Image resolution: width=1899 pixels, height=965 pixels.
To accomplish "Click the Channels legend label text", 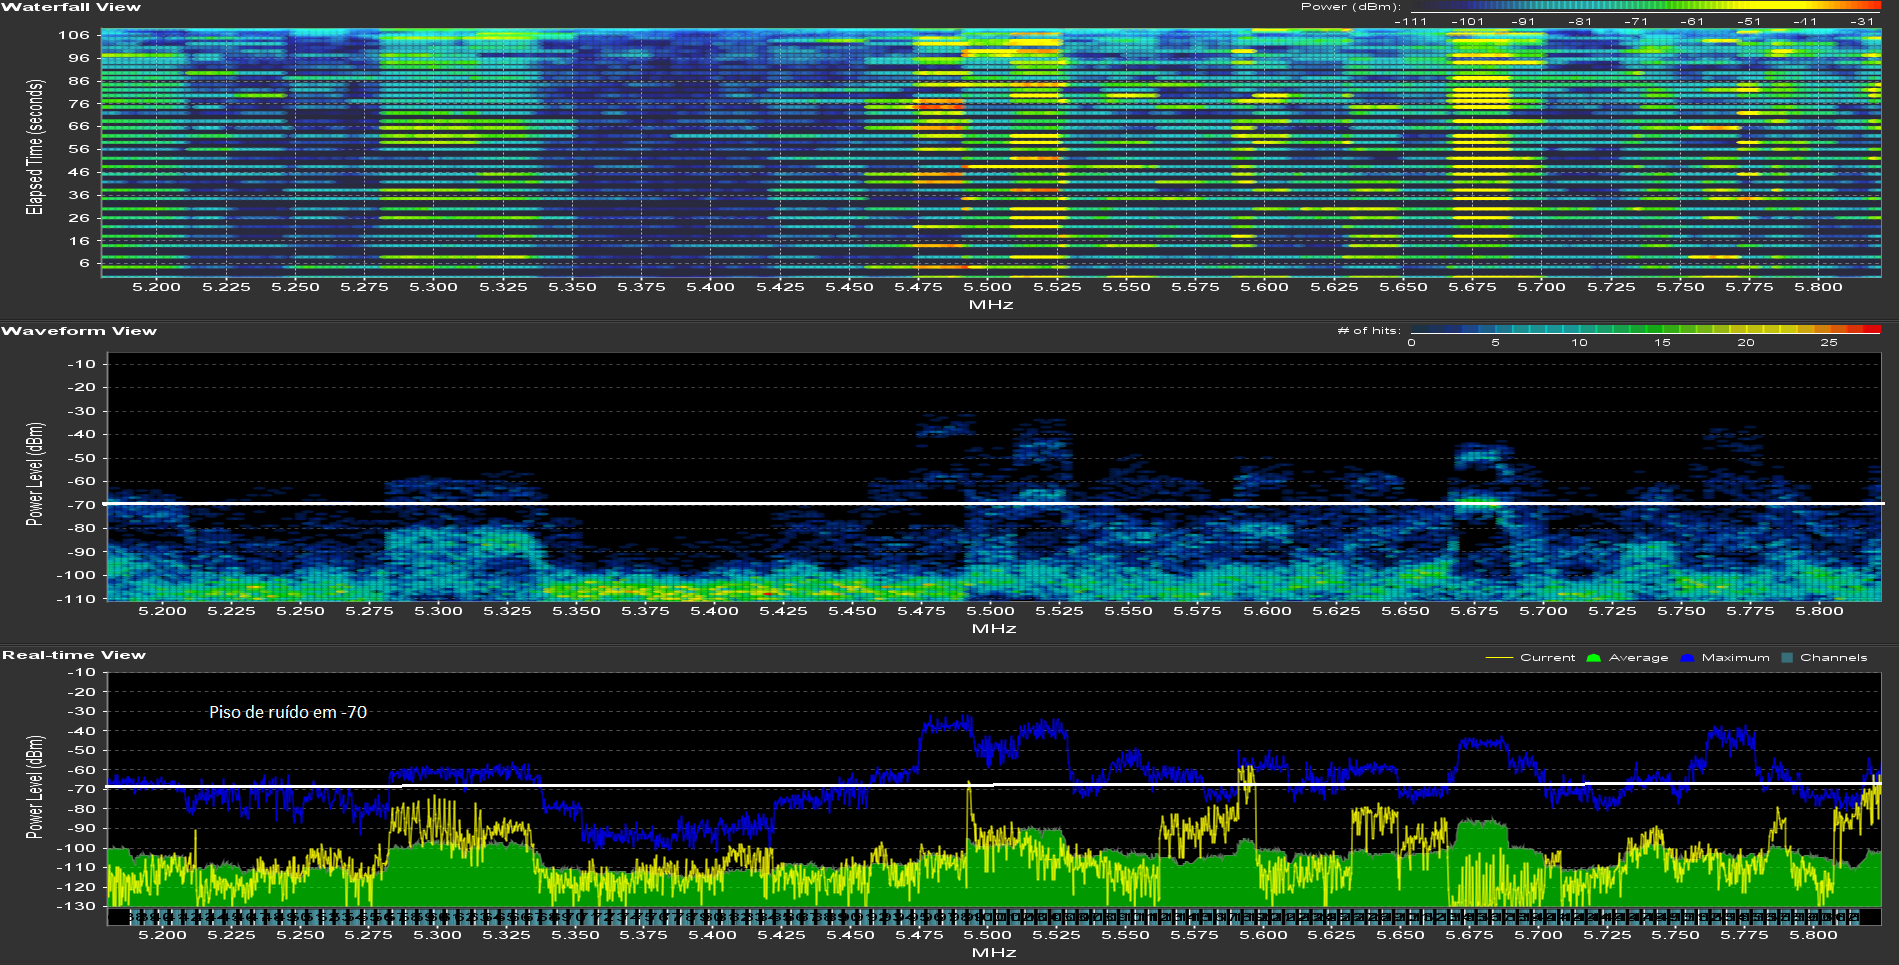I will click(x=1833, y=658).
